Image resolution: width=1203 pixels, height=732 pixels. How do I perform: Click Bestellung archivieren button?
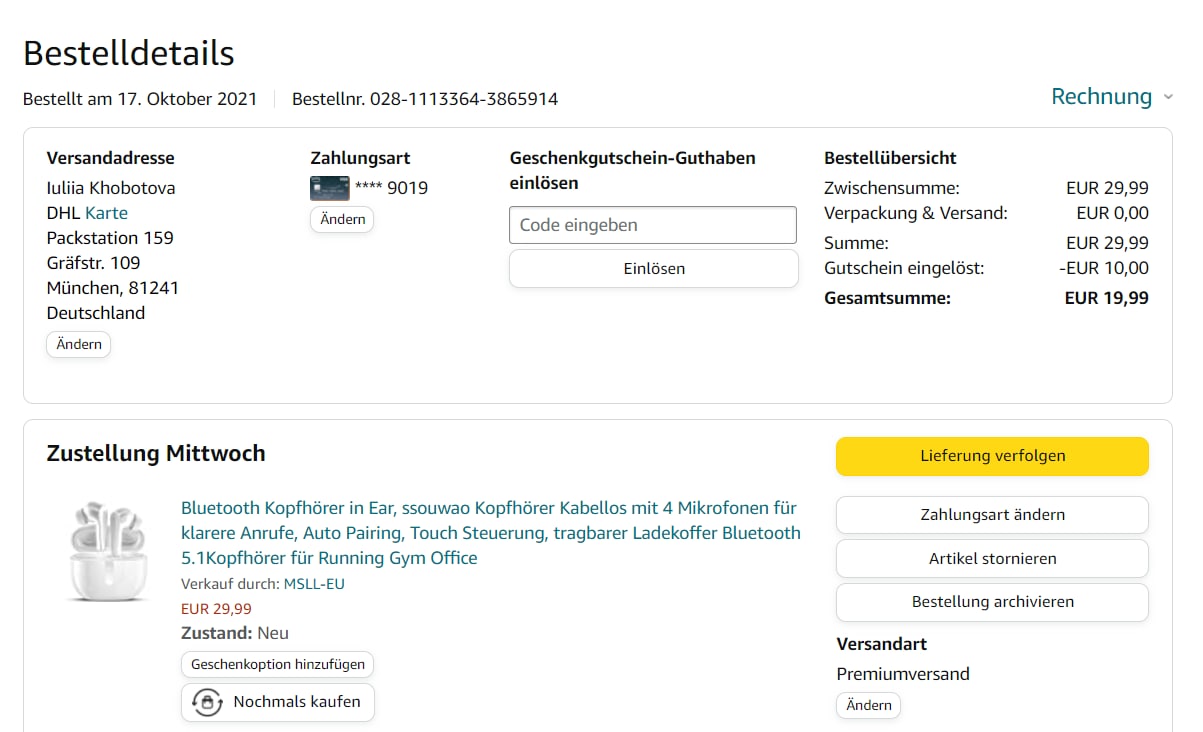992,602
